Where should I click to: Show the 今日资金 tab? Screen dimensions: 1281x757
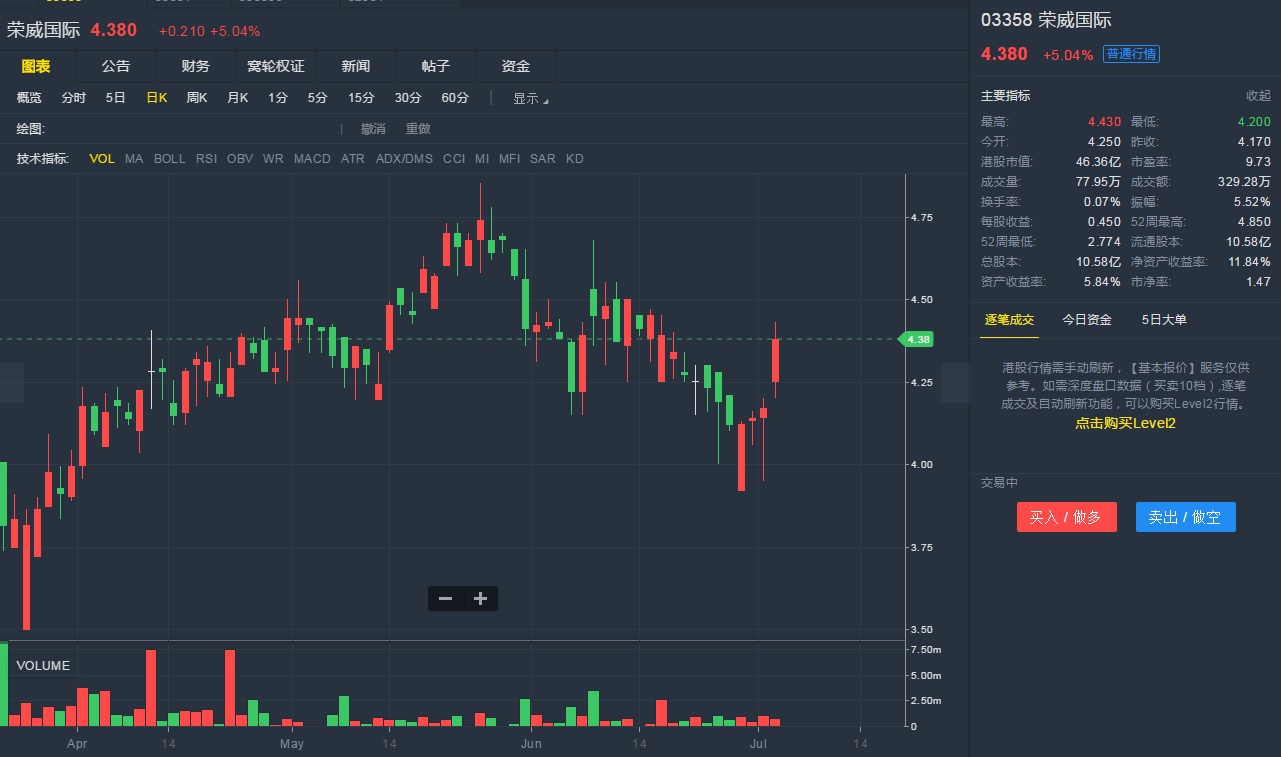coord(1087,320)
